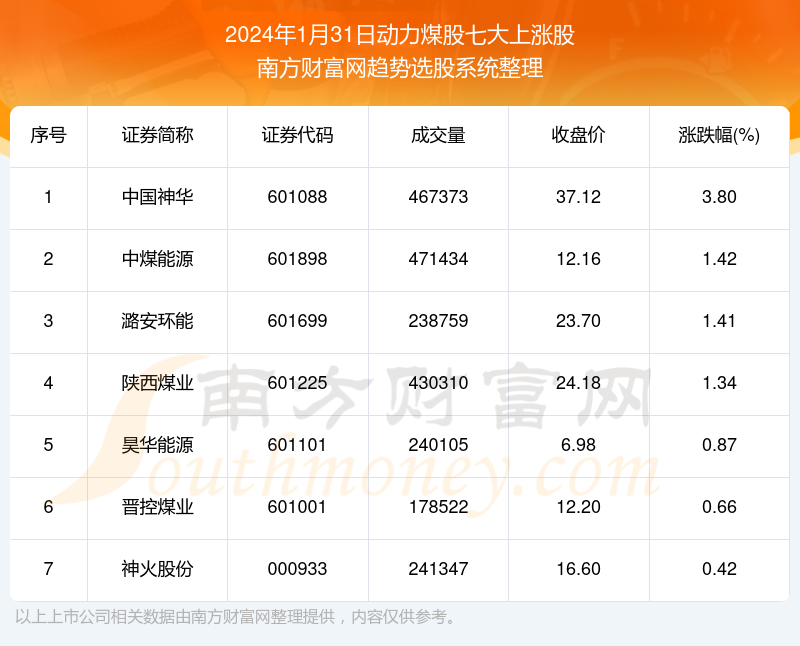Image resolution: width=800 pixels, height=646 pixels.
Task: Click stock code 601898
Action: point(297,259)
